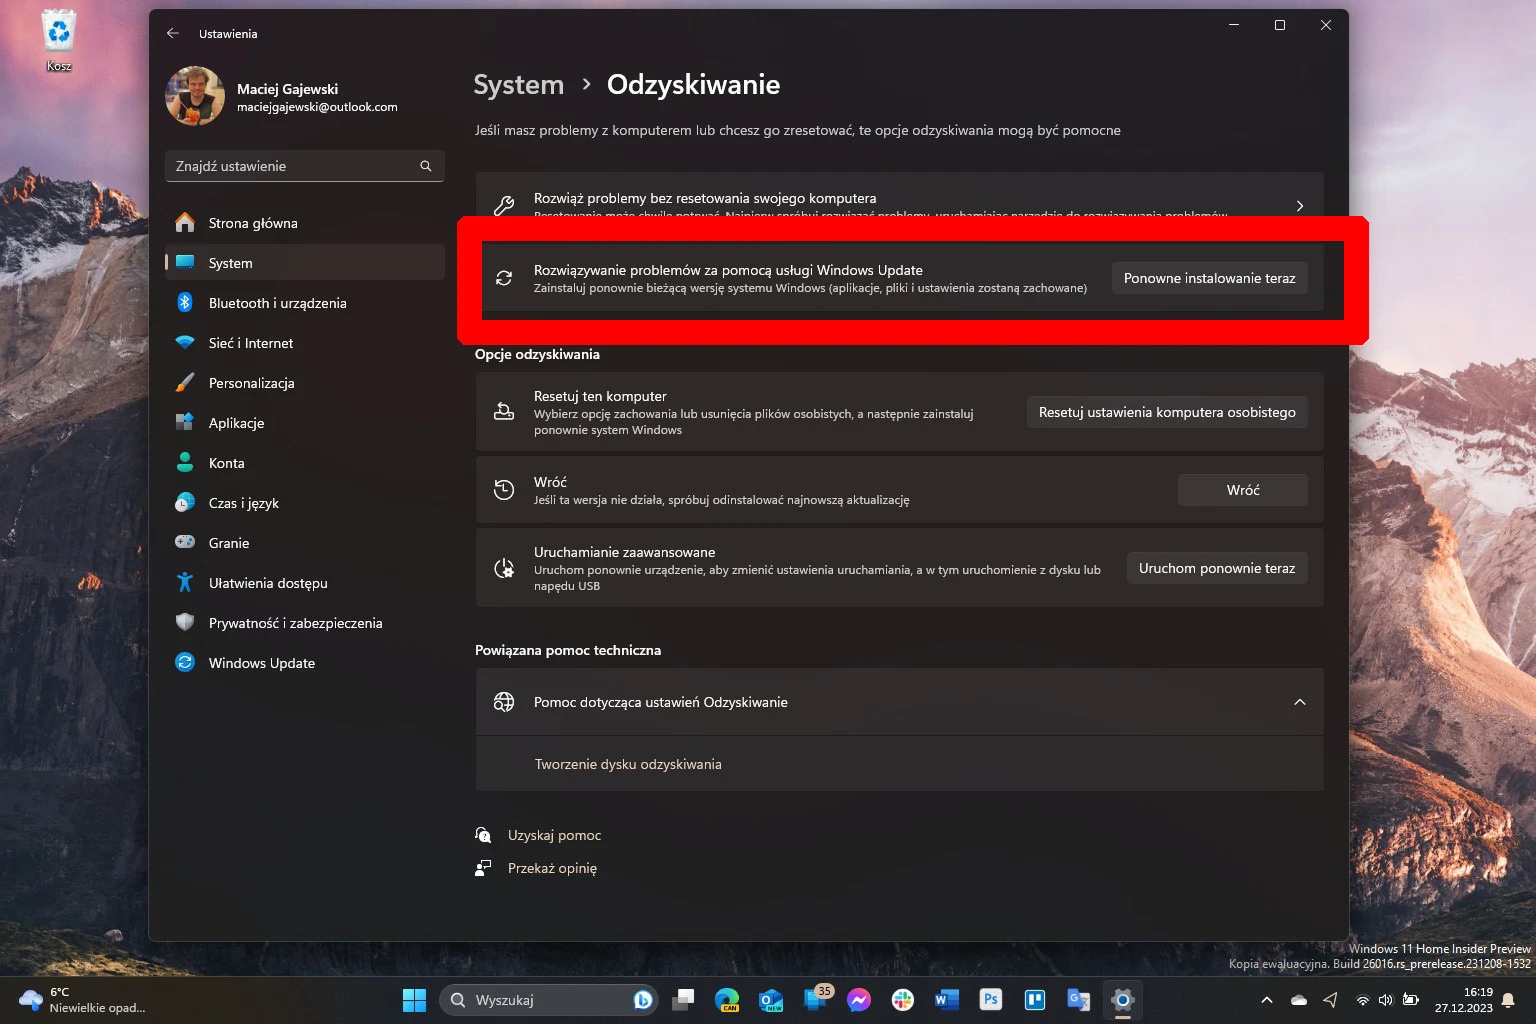Open Word from the taskbar
1536x1024 pixels.
[947, 1000]
